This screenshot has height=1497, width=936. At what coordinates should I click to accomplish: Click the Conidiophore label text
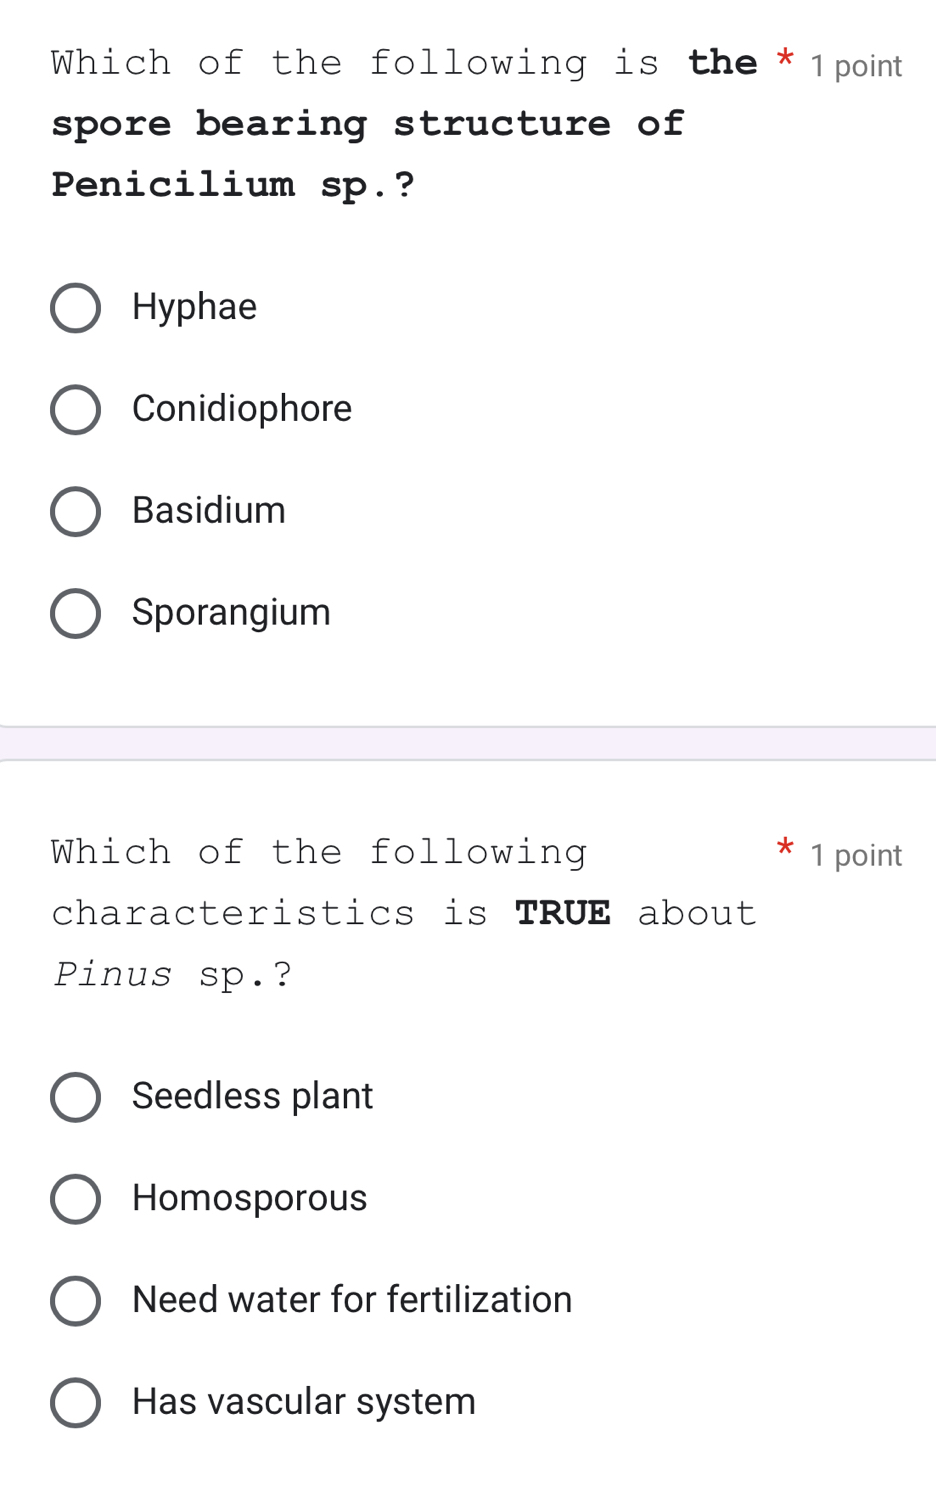(x=241, y=409)
